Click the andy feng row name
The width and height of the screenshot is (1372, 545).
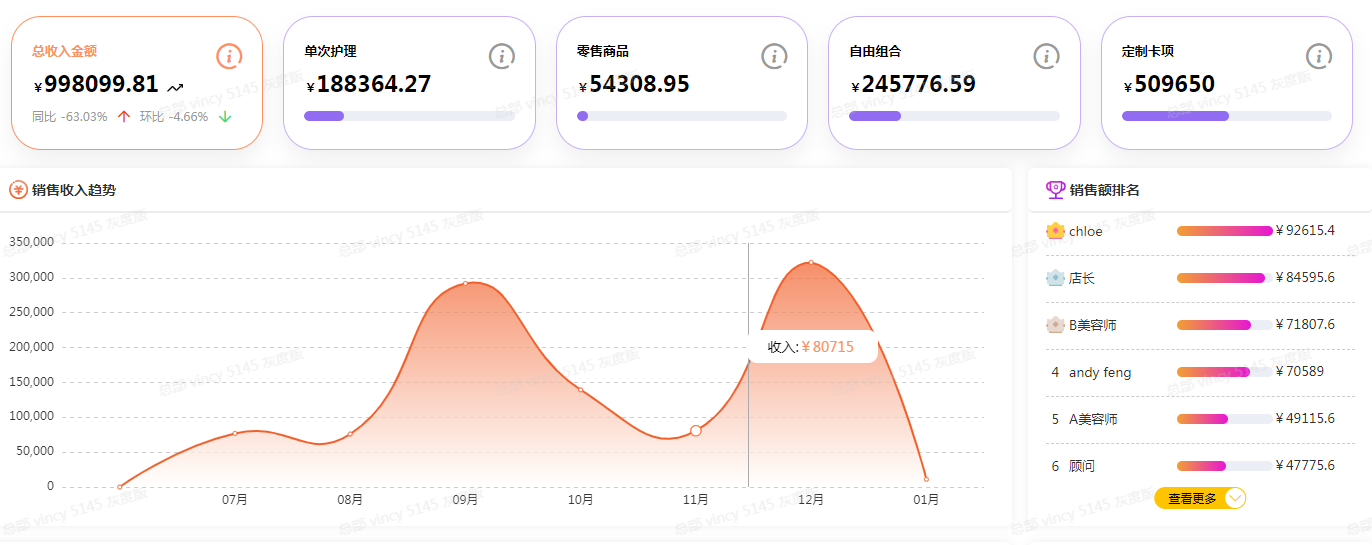[x=1100, y=372]
